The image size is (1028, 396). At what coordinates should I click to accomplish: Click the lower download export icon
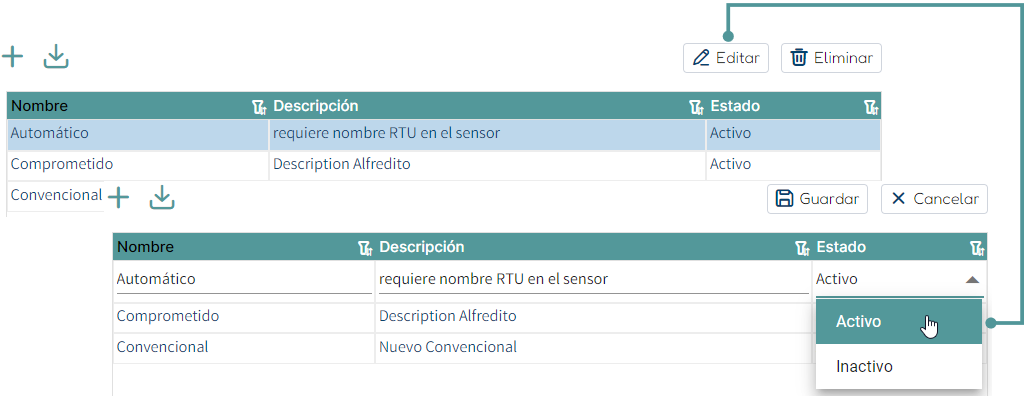162,197
